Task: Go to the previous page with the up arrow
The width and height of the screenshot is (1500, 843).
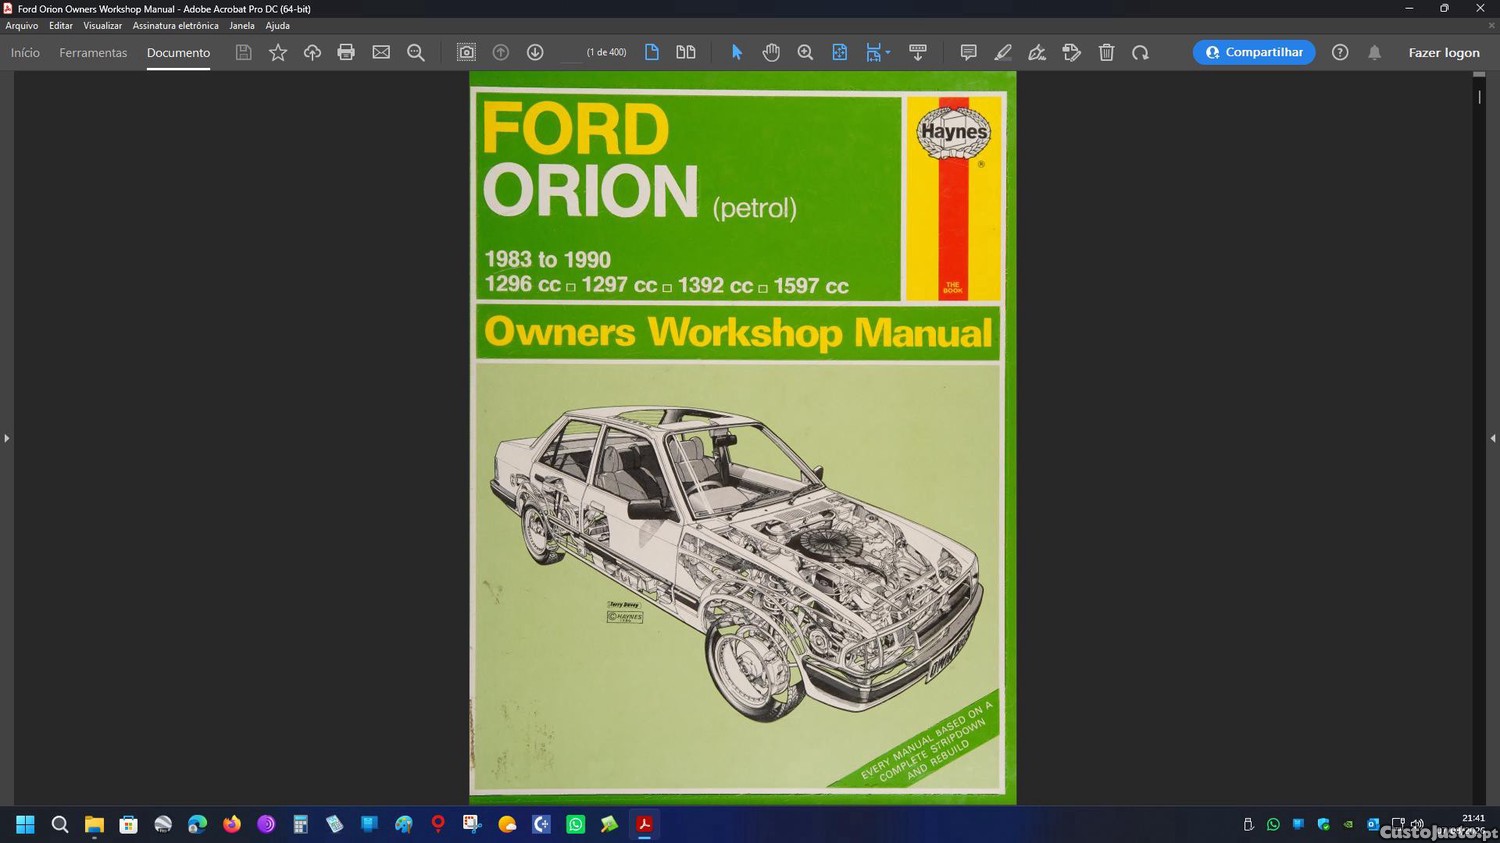Action: (x=501, y=52)
